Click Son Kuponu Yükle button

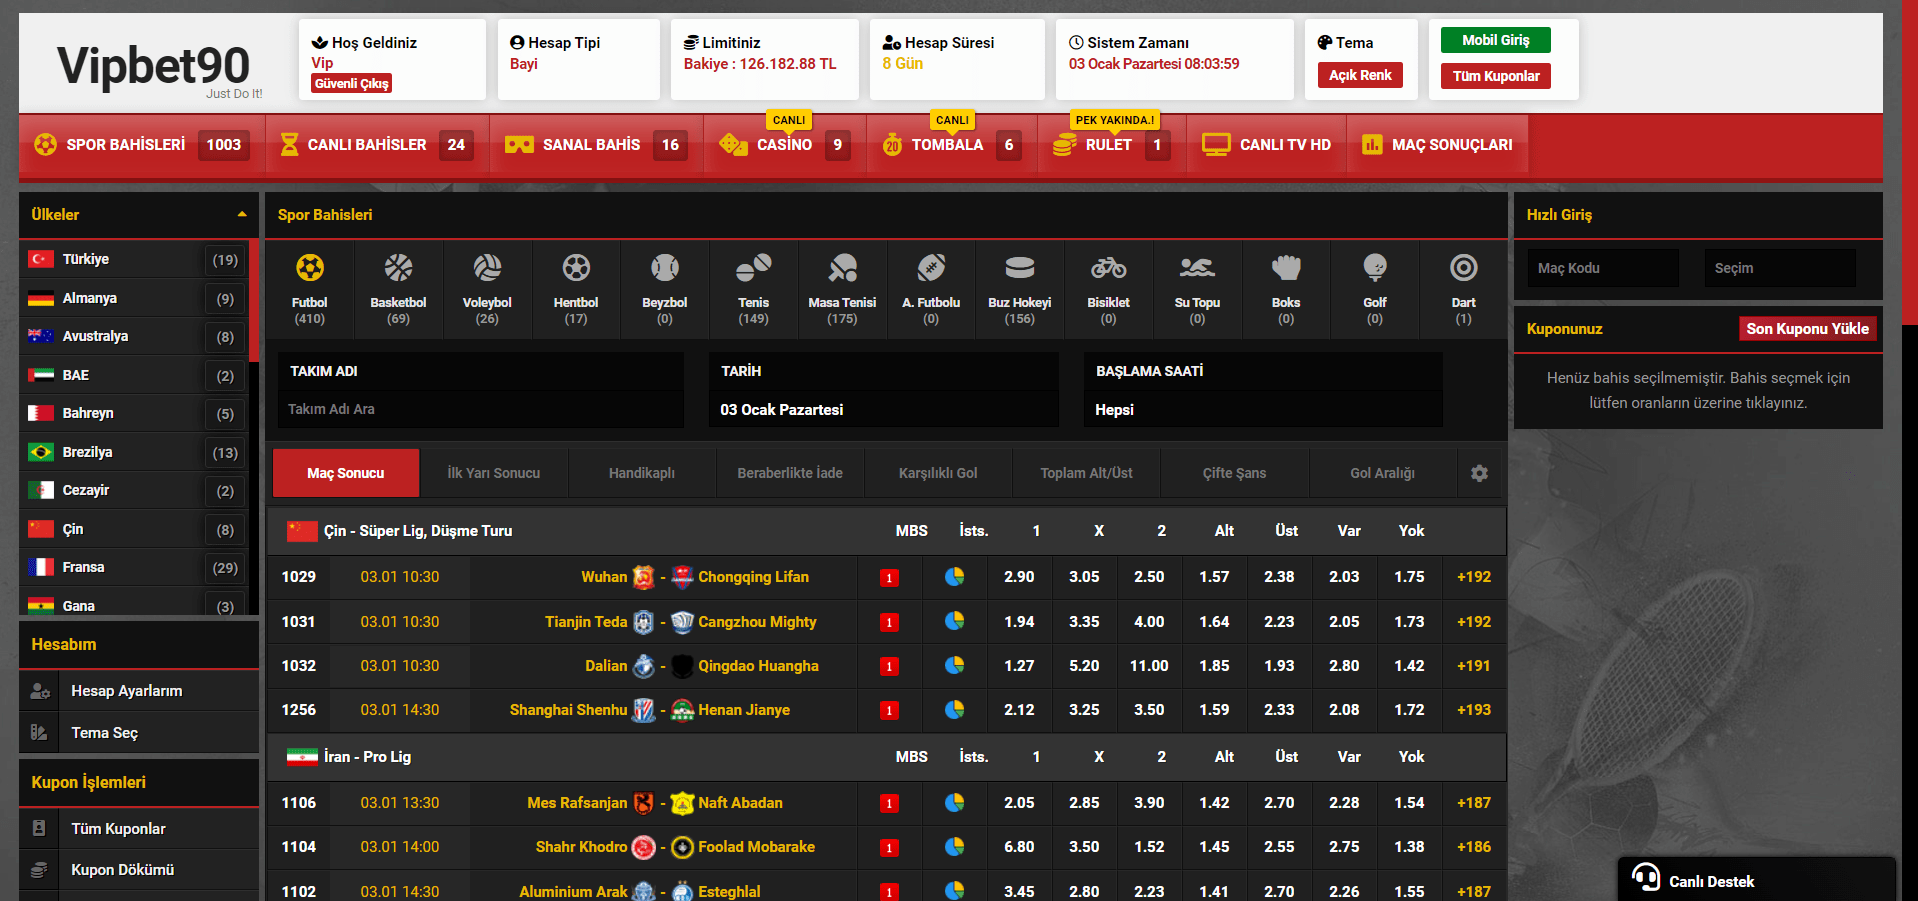[1807, 329]
